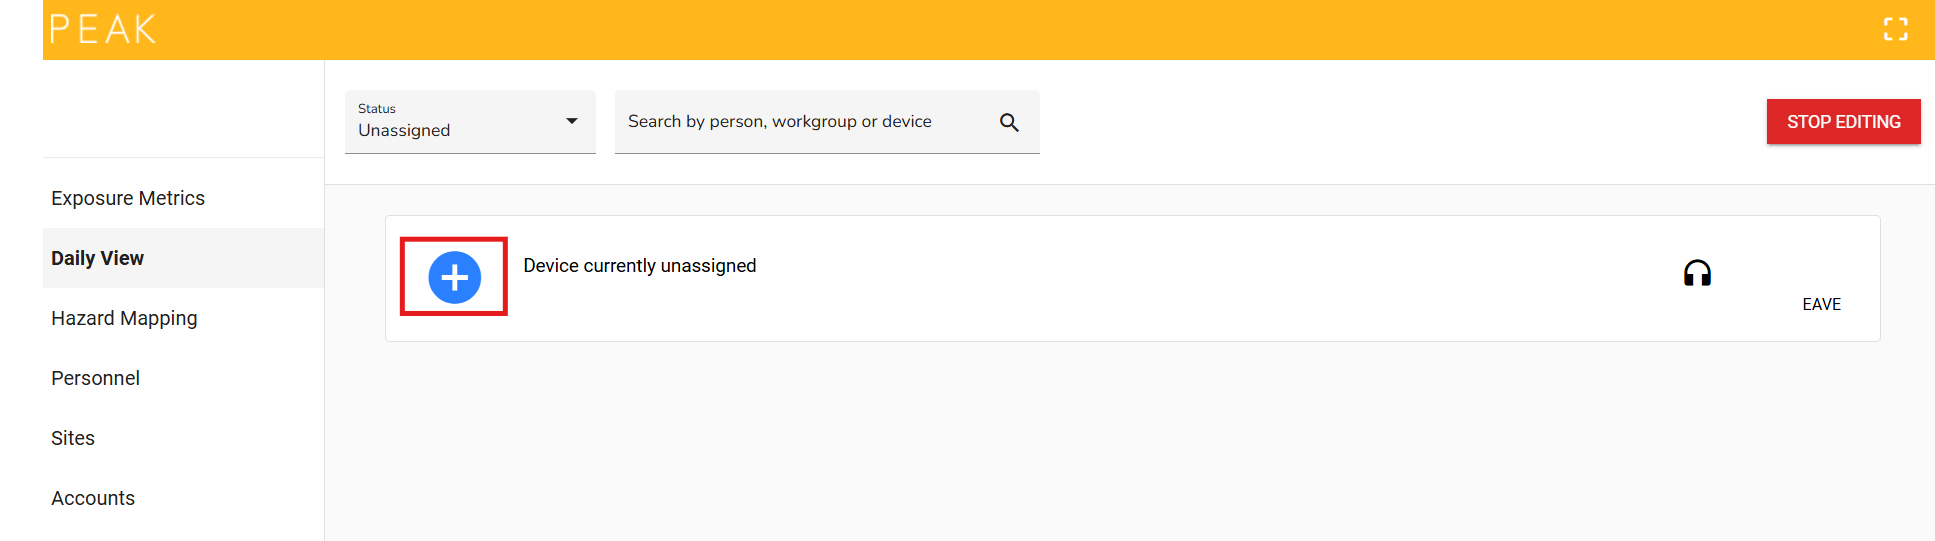Click the blue plus assign-device icon
The height and width of the screenshot is (541, 1935).
(455, 277)
